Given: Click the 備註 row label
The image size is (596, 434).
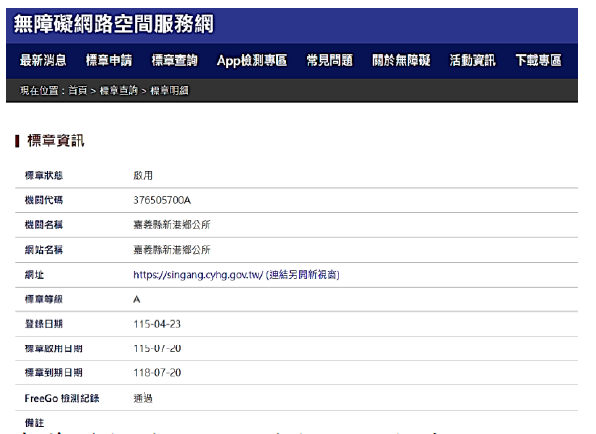Looking at the screenshot, I should tap(34, 423).
